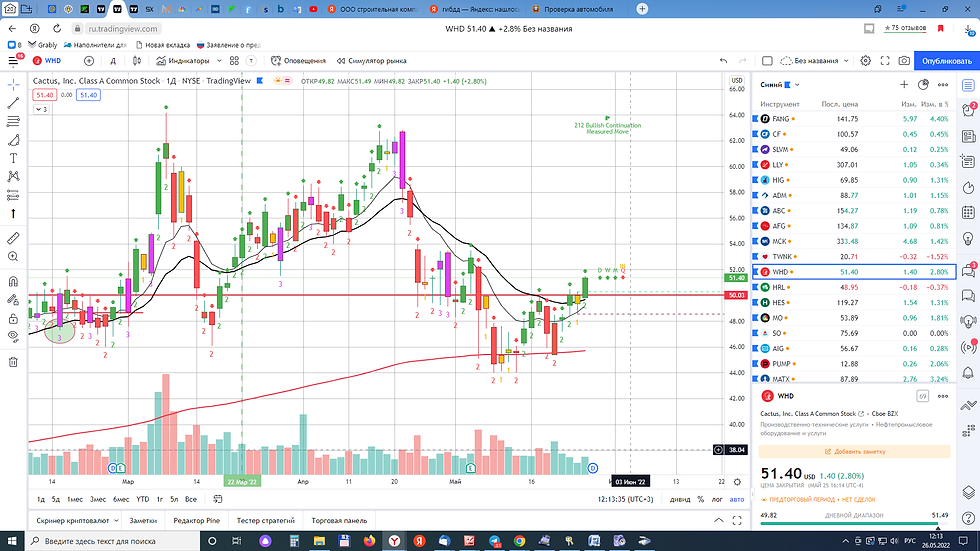The image size is (980, 551).
Task: Open the alerts panel icon
Action: [x=968, y=110]
